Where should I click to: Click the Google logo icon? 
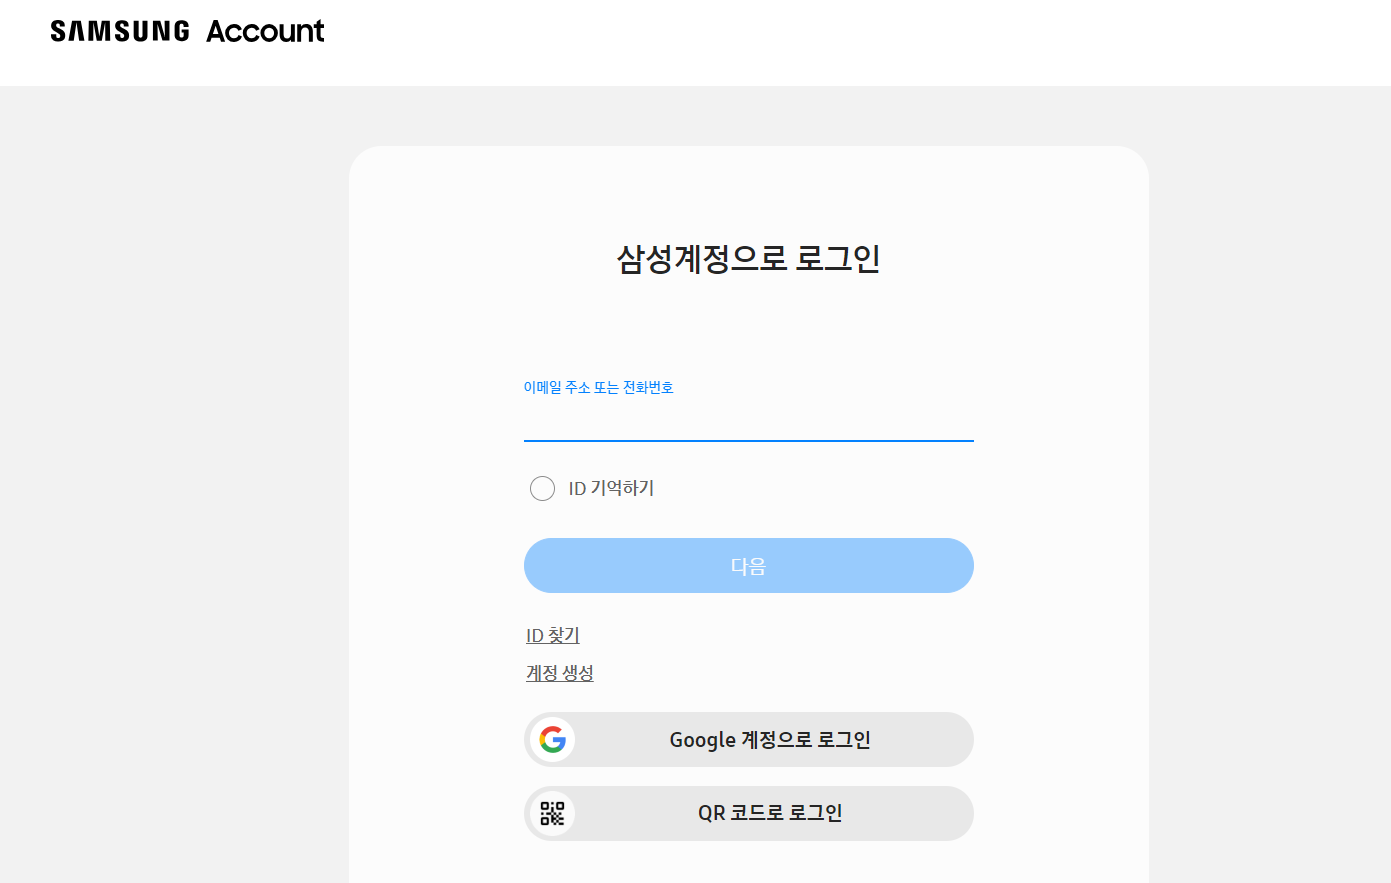(552, 740)
